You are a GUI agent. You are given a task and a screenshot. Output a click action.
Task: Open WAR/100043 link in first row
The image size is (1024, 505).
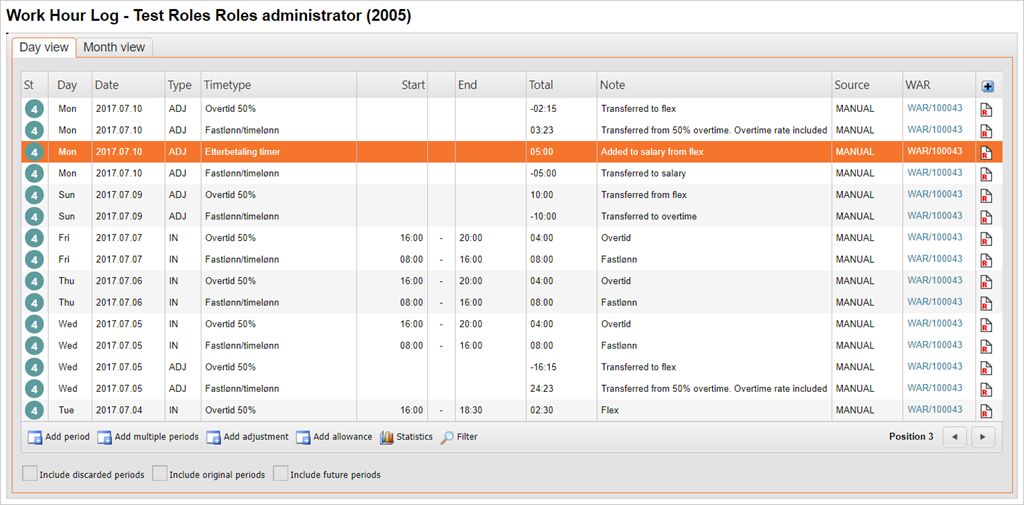click(934, 109)
